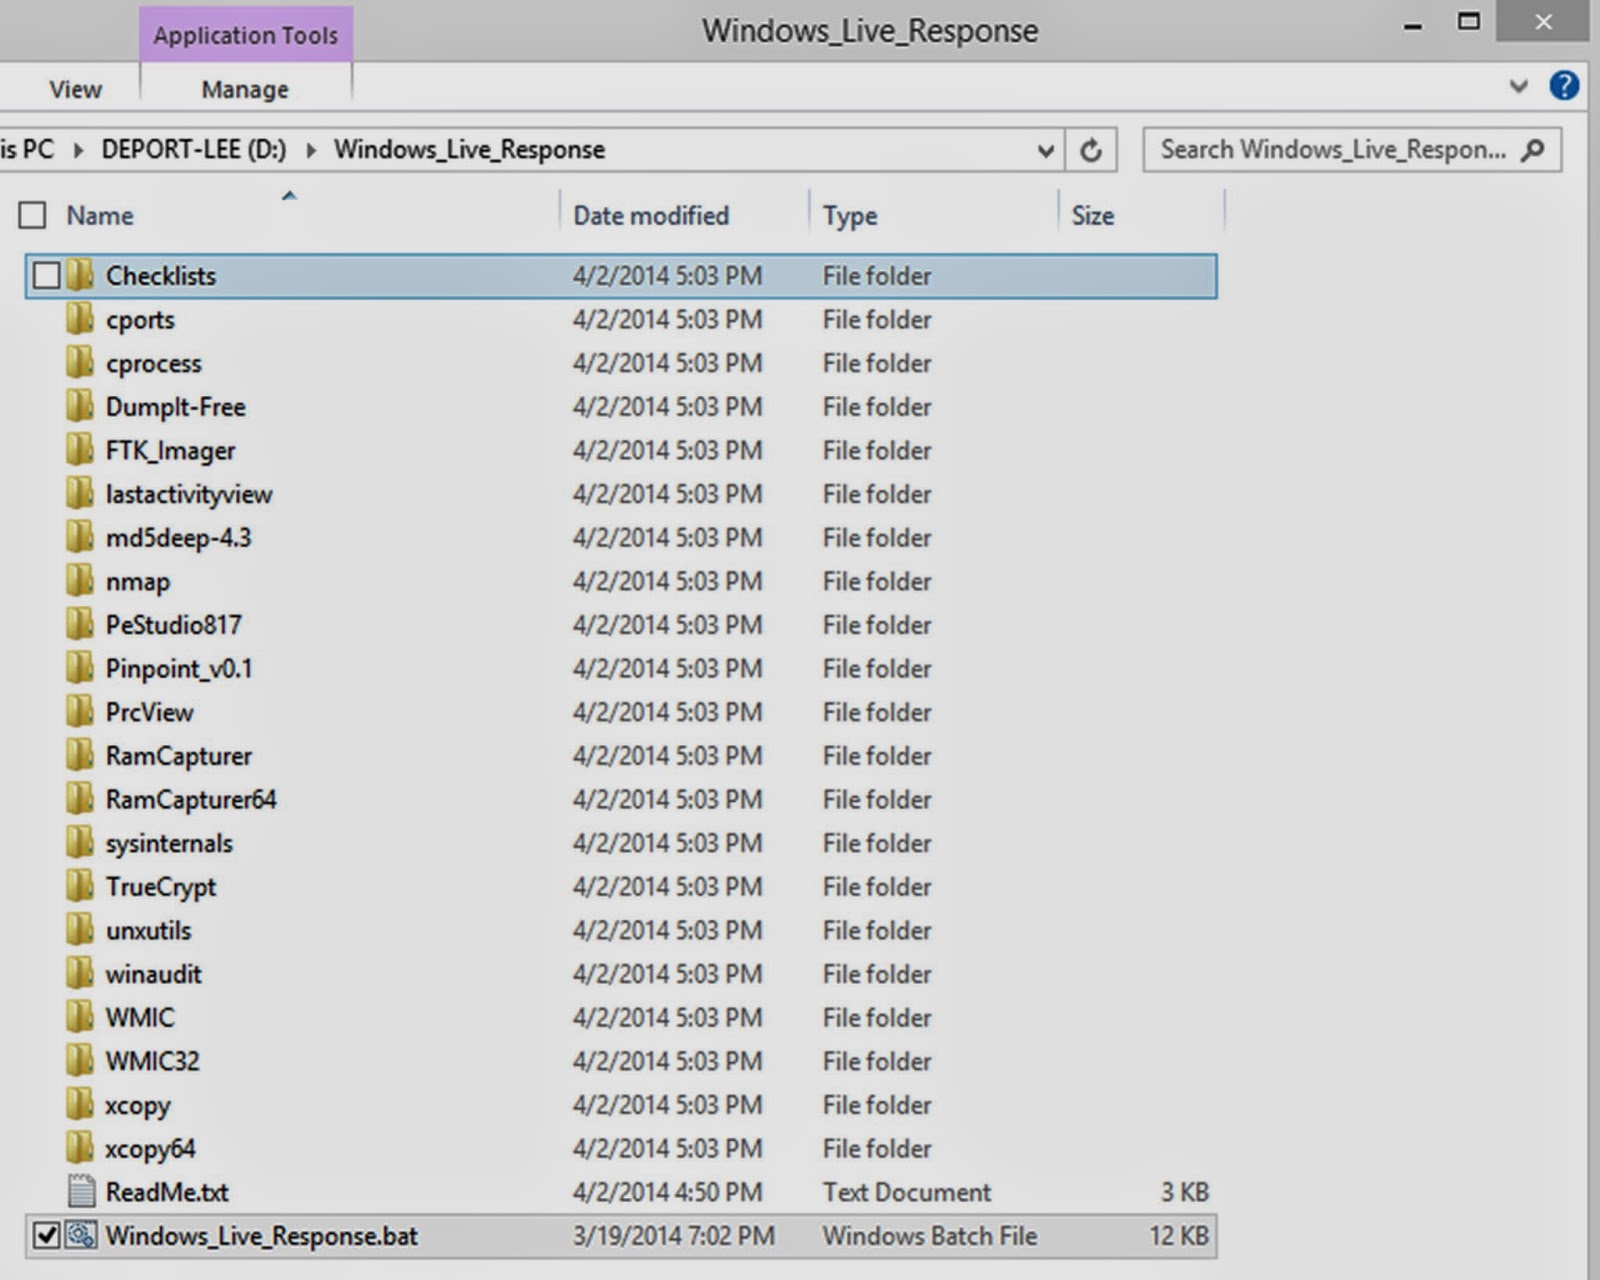This screenshot has height=1280, width=1600.
Task: Click the breadcrumb arrow after DEPORT-LEE (D:)
Action: coord(309,149)
